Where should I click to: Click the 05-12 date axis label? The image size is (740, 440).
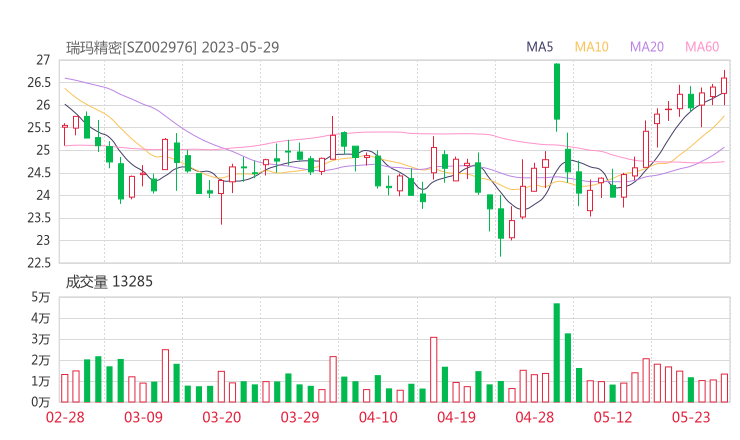(x=613, y=417)
